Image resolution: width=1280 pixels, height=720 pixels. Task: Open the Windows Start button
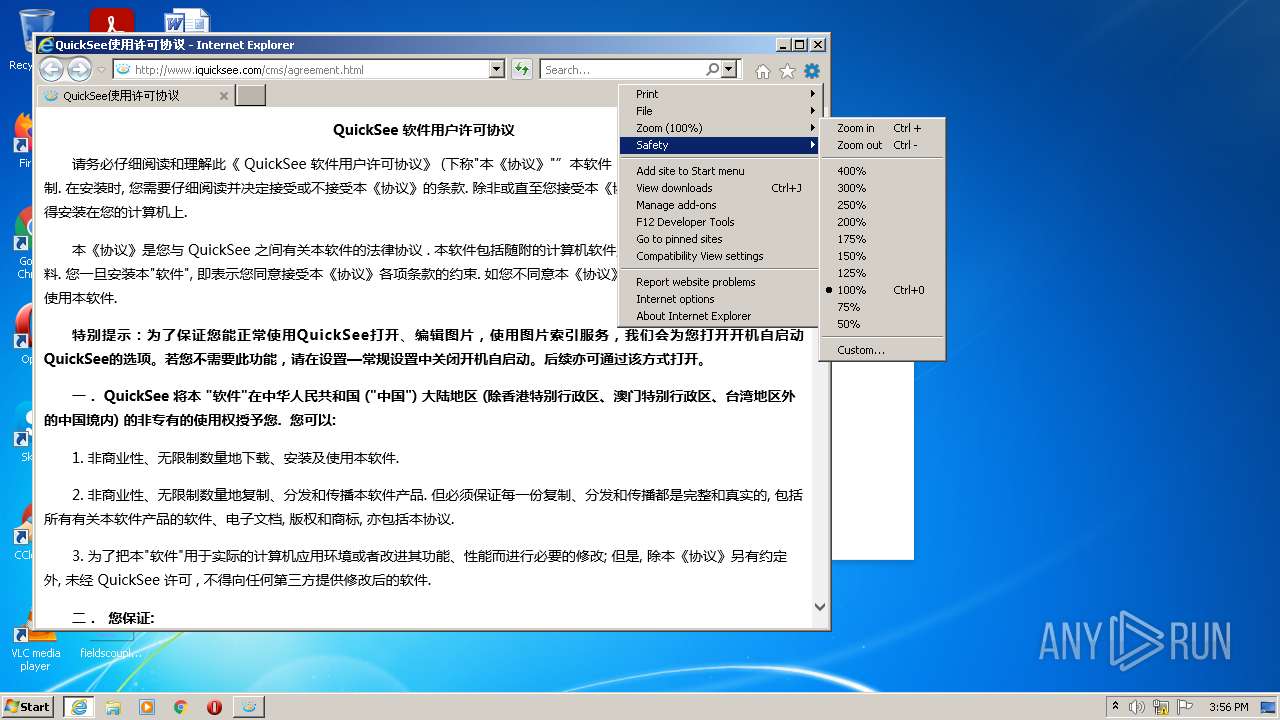pos(28,706)
